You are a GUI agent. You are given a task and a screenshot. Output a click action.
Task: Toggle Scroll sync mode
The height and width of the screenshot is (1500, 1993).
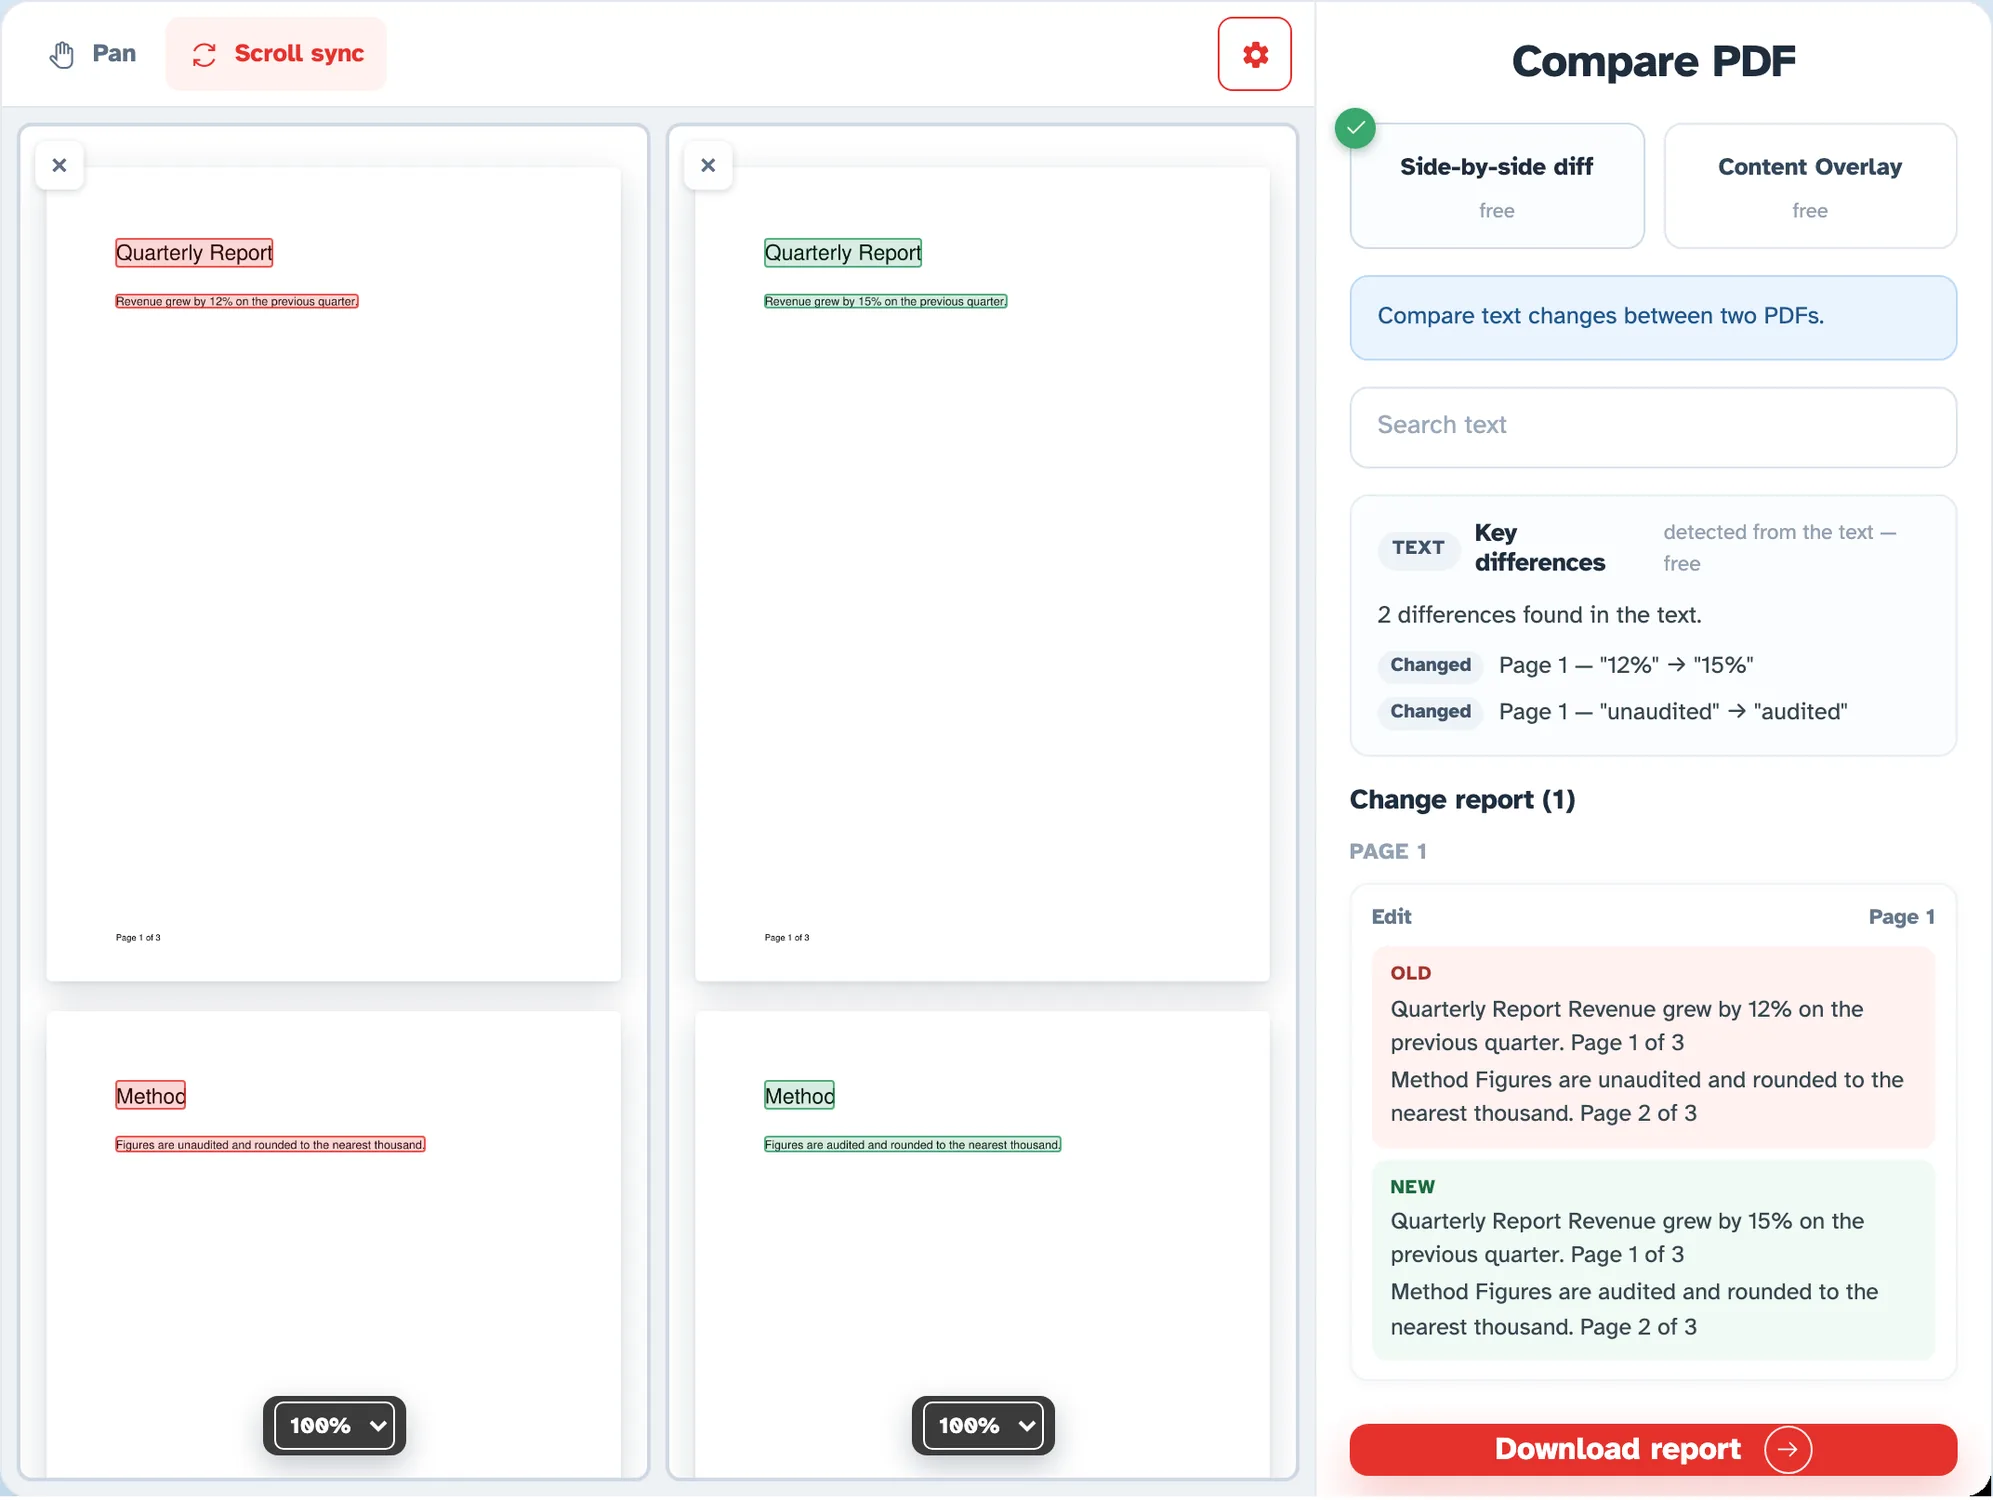pos(276,54)
